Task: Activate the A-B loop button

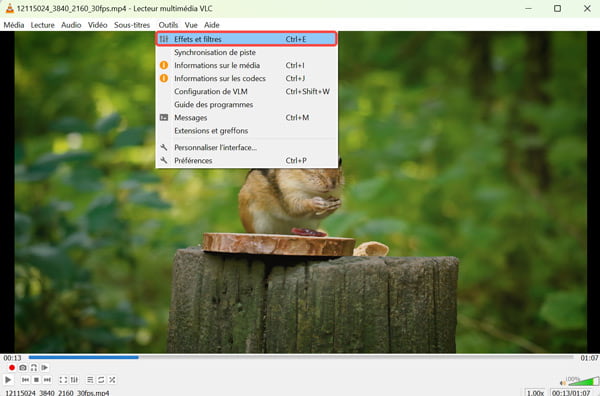Action: click(34, 367)
